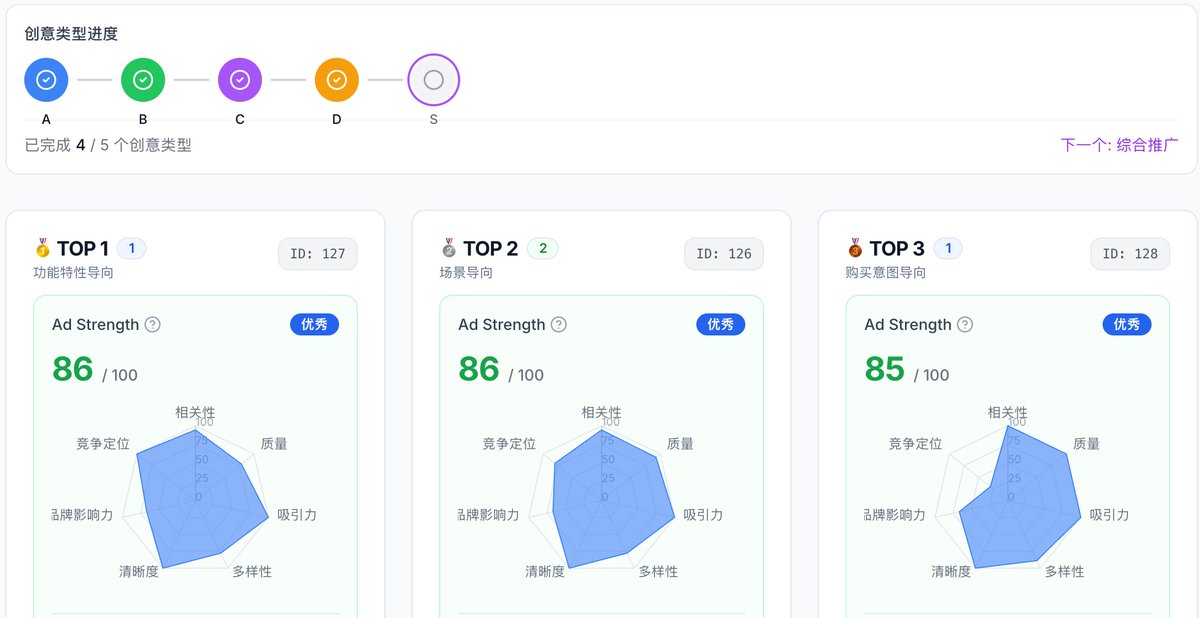Click 质量 axis label in TOP 2 chart
This screenshot has height=618, width=1200.
pos(680,443)
